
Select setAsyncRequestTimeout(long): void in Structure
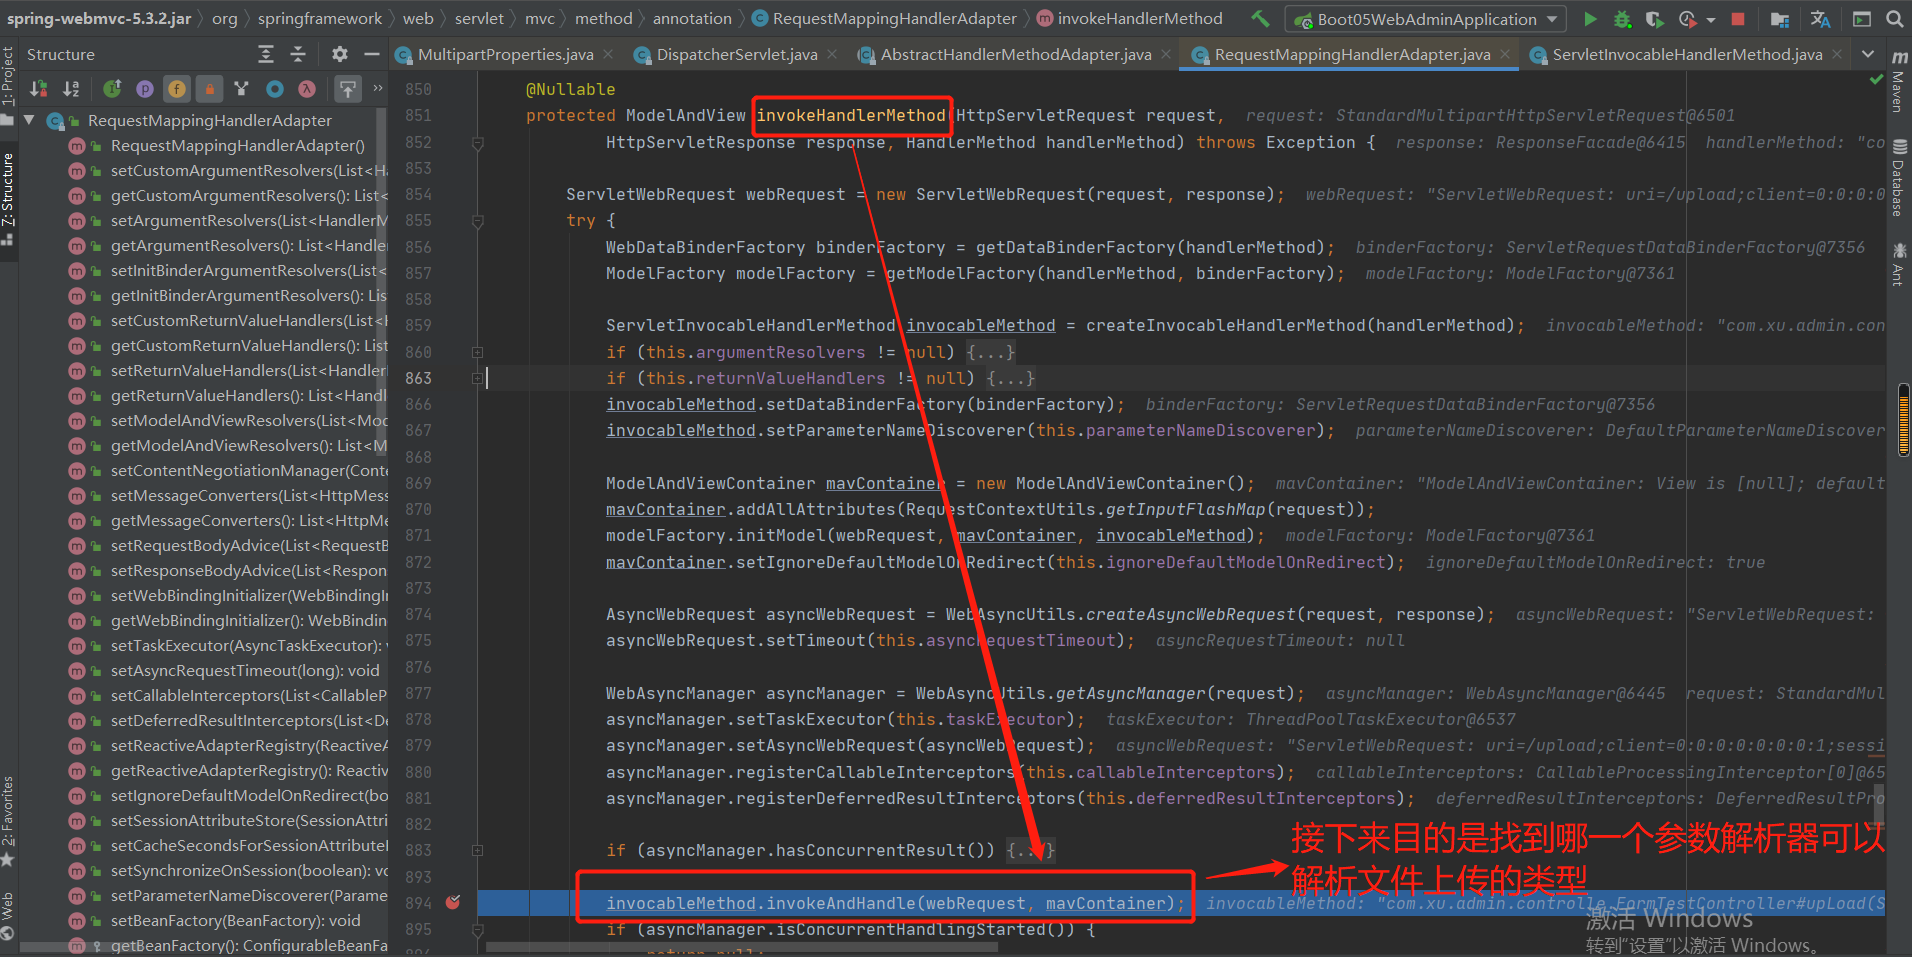click(245, 670)
